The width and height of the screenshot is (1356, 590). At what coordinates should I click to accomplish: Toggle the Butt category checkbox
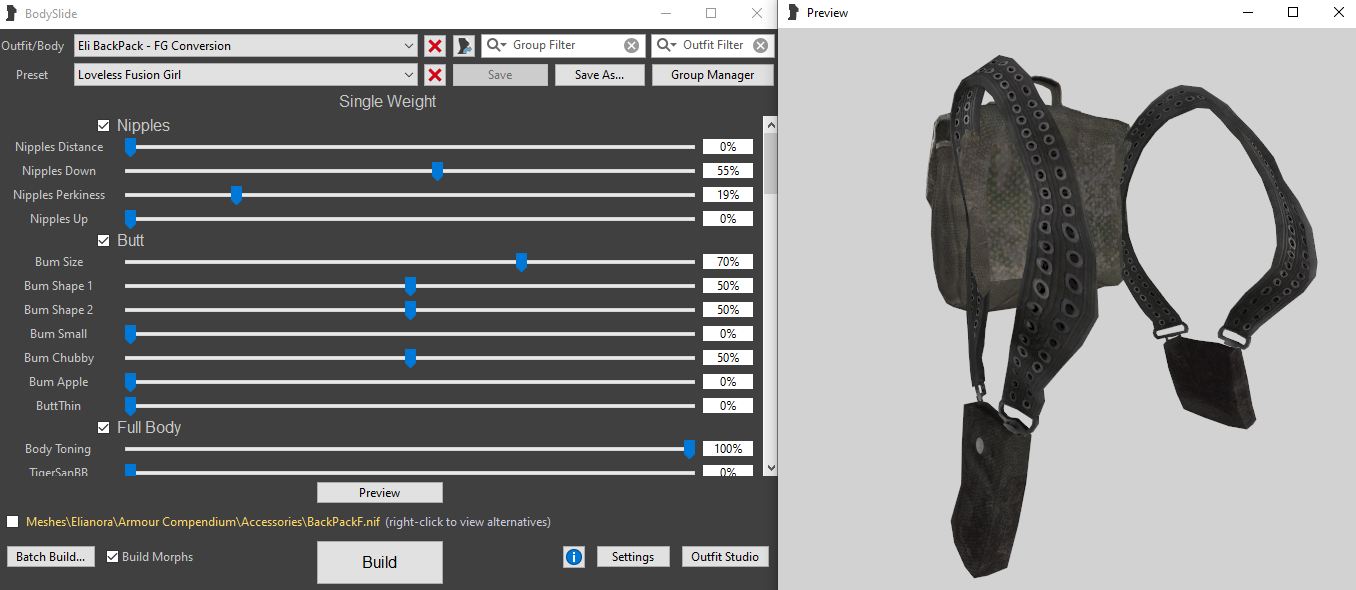click(103, 240)
